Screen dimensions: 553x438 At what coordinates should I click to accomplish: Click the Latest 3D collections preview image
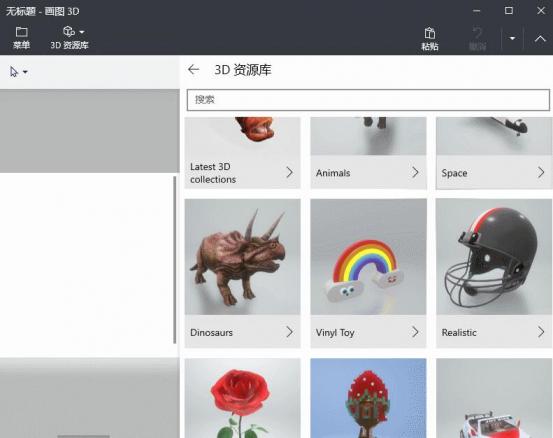tap(243, 136)
